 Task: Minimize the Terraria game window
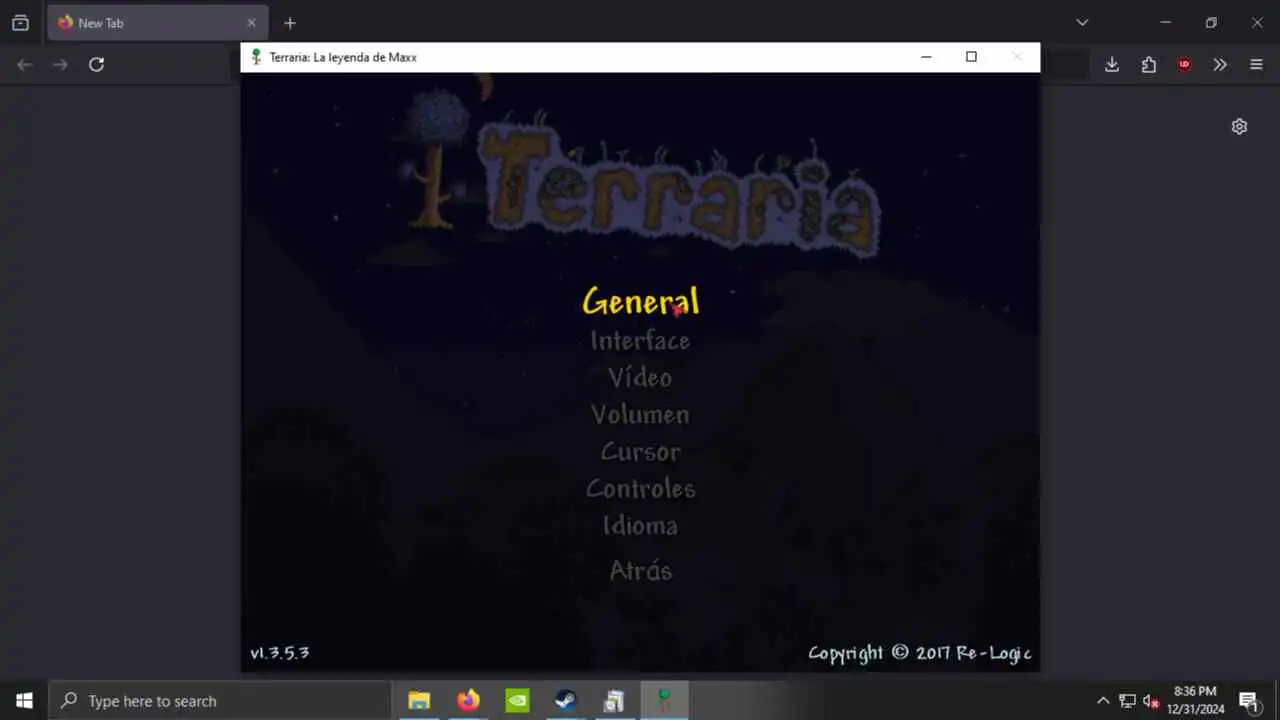pos(926,57)
